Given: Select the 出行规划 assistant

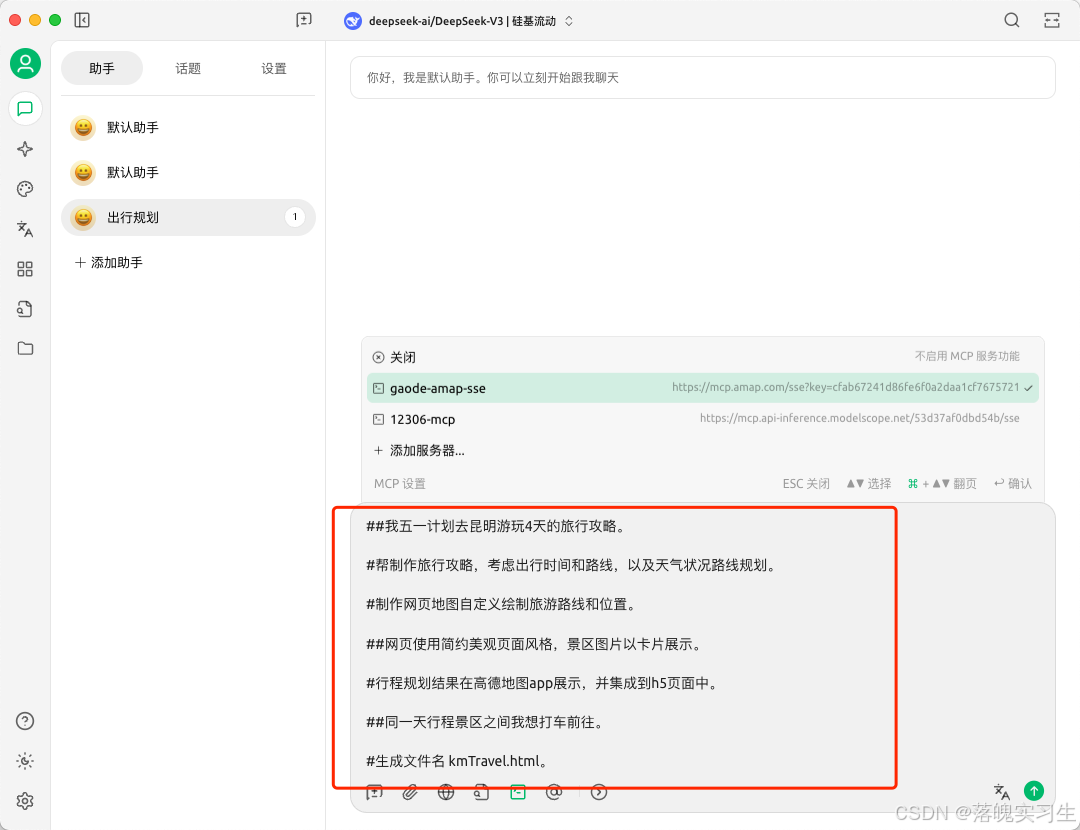Looking at the screenshot, I should point(135,217).
